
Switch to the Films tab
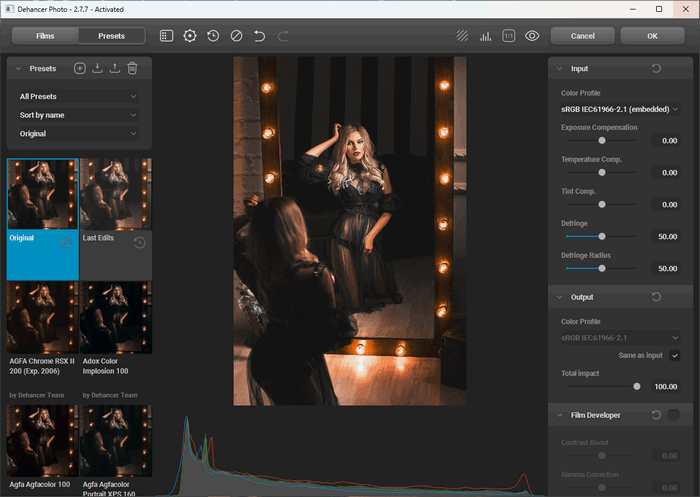45,36
